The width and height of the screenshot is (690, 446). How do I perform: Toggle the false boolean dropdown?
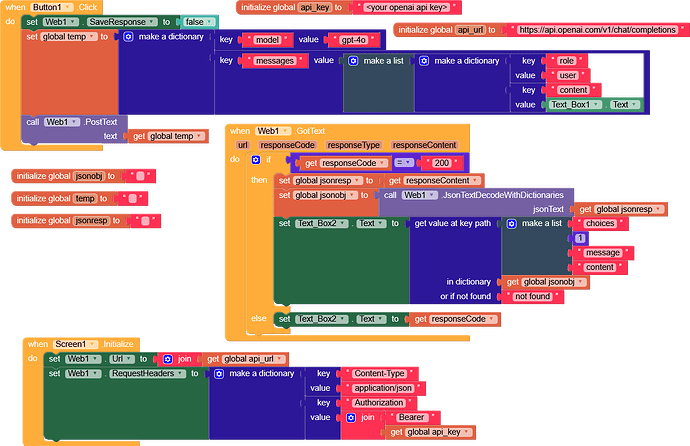[x=199, y=22]
